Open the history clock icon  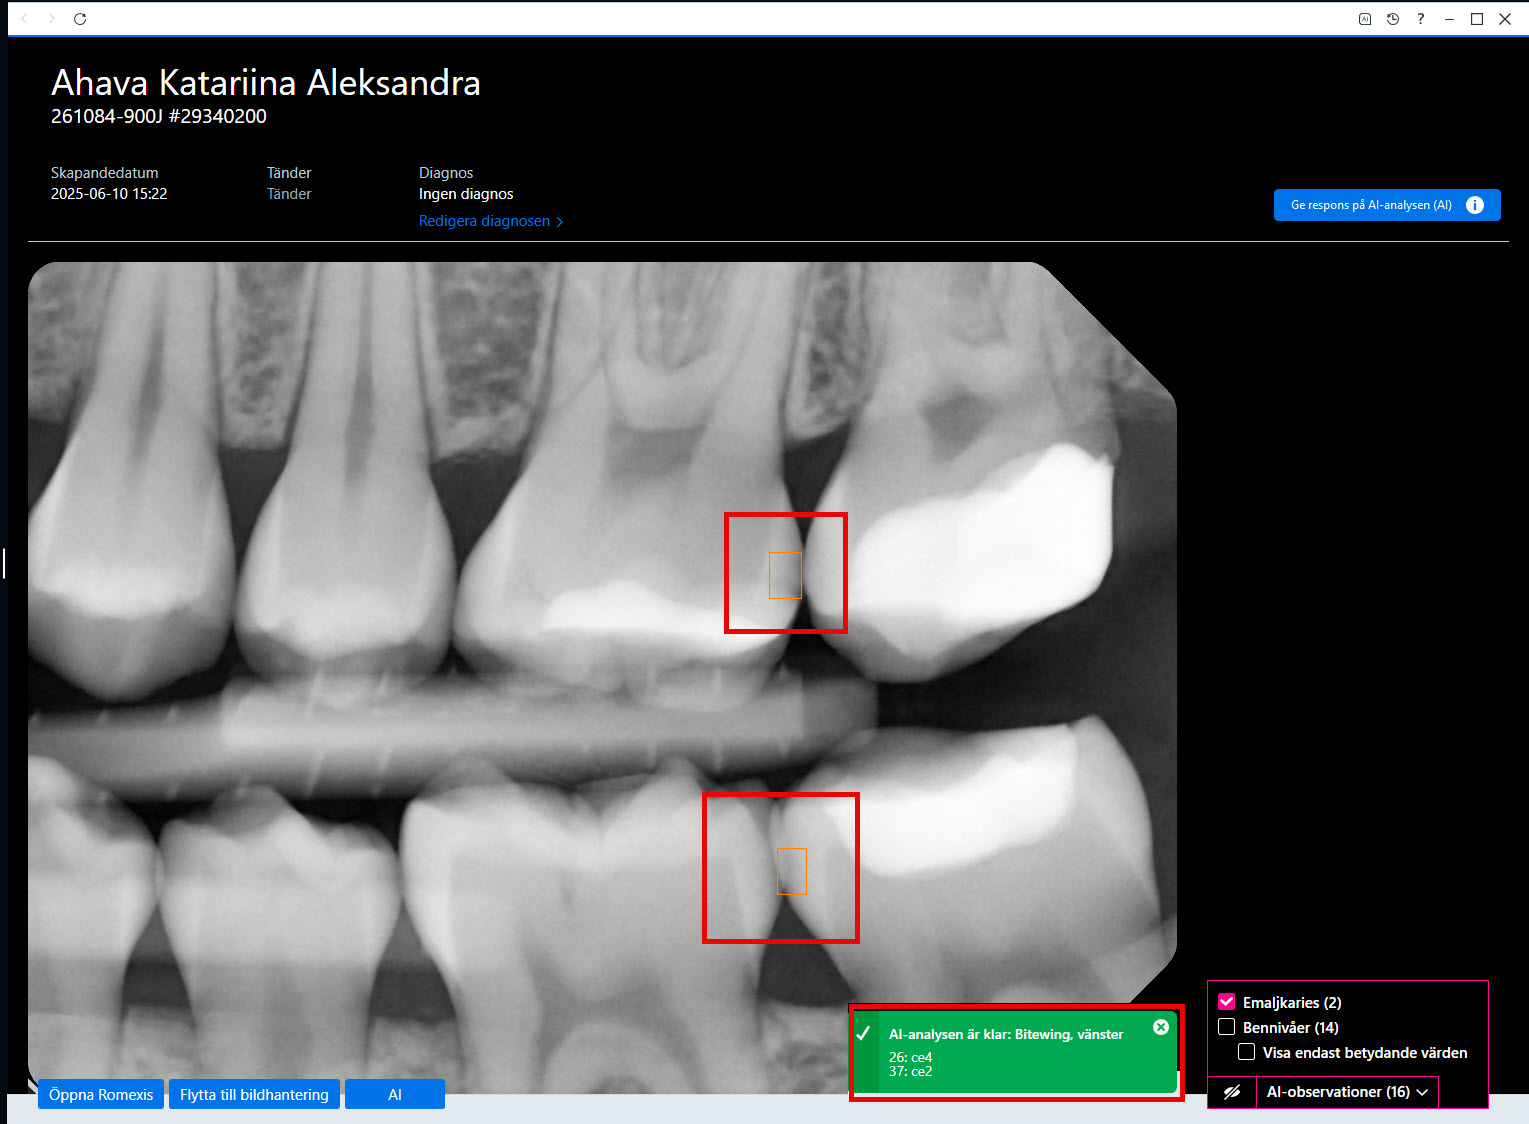pos(1393,19)
